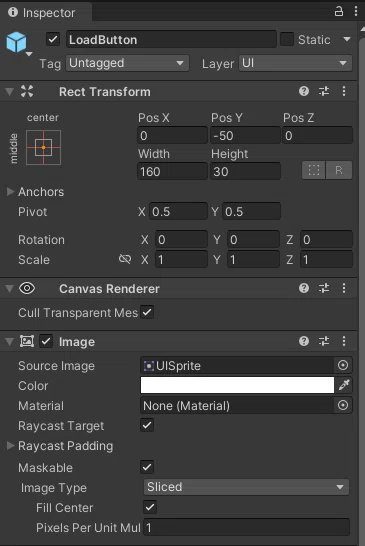
Task: Open Image component three-dot context menu
Action: (x=344, y=341)
